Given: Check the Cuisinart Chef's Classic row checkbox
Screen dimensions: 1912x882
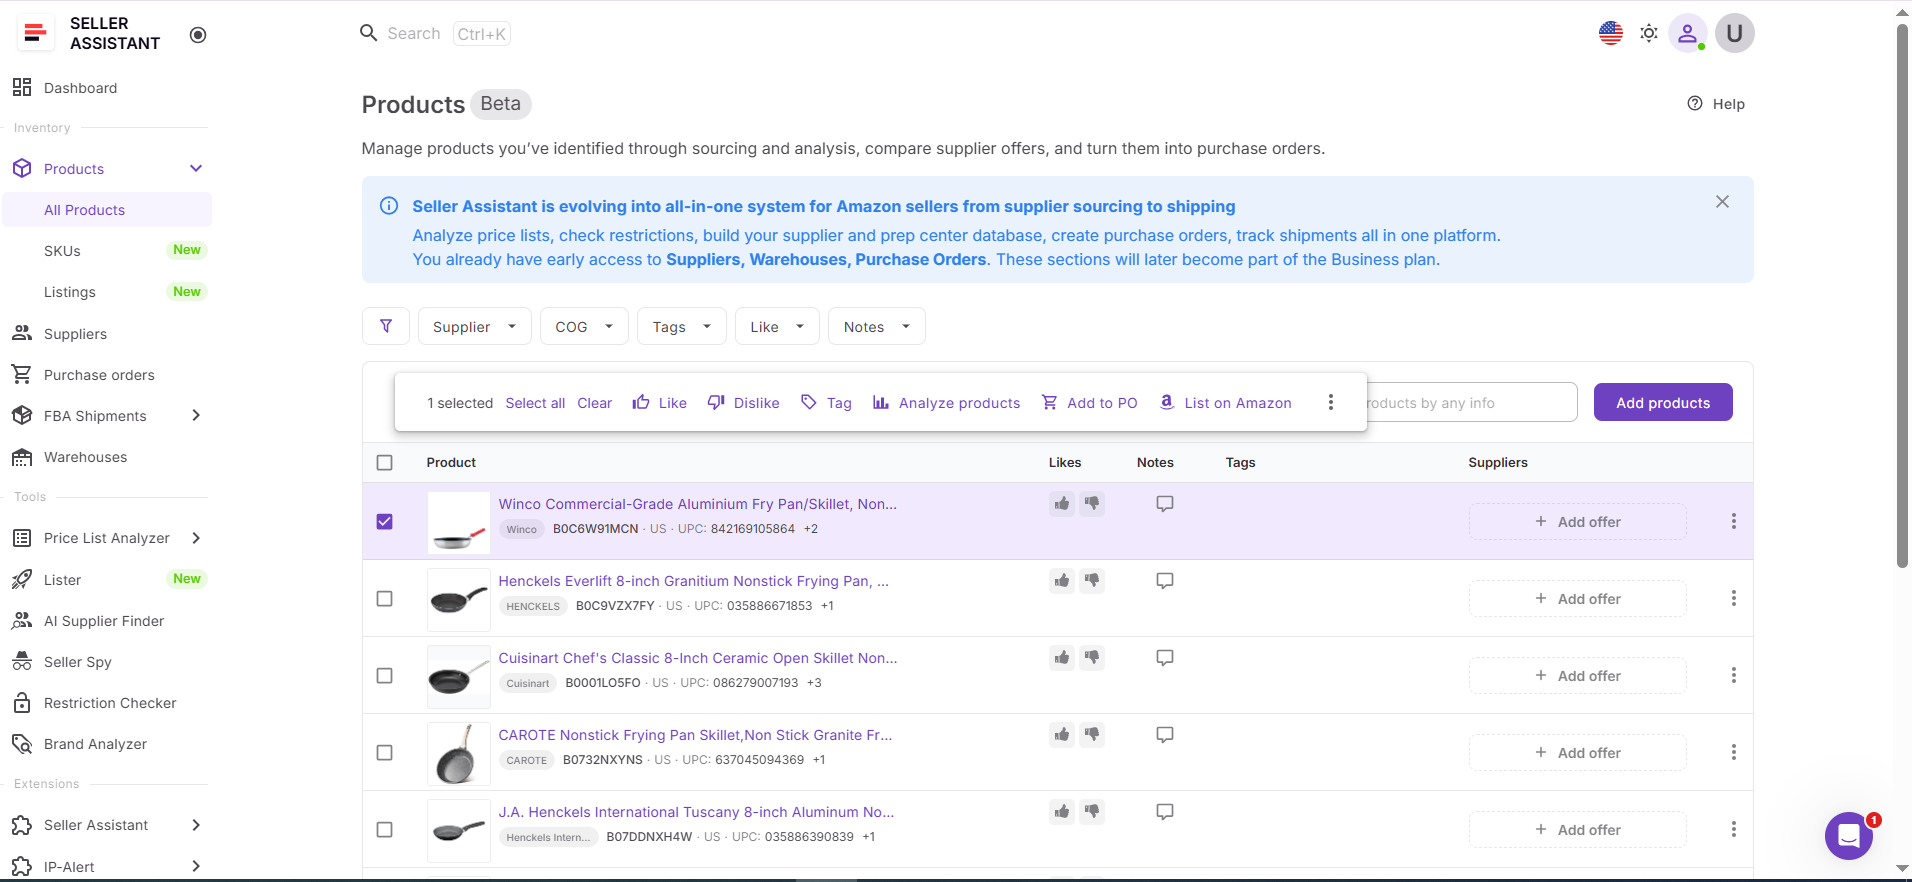Looking at the screenshot, I should (x=385, y=675).
